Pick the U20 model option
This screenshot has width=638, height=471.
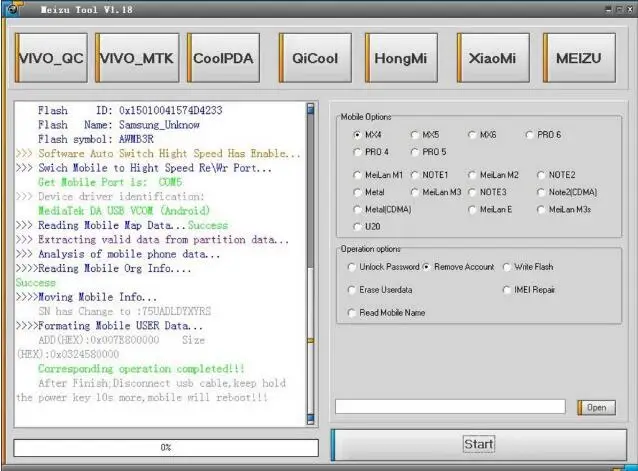(x=357, y=227)
